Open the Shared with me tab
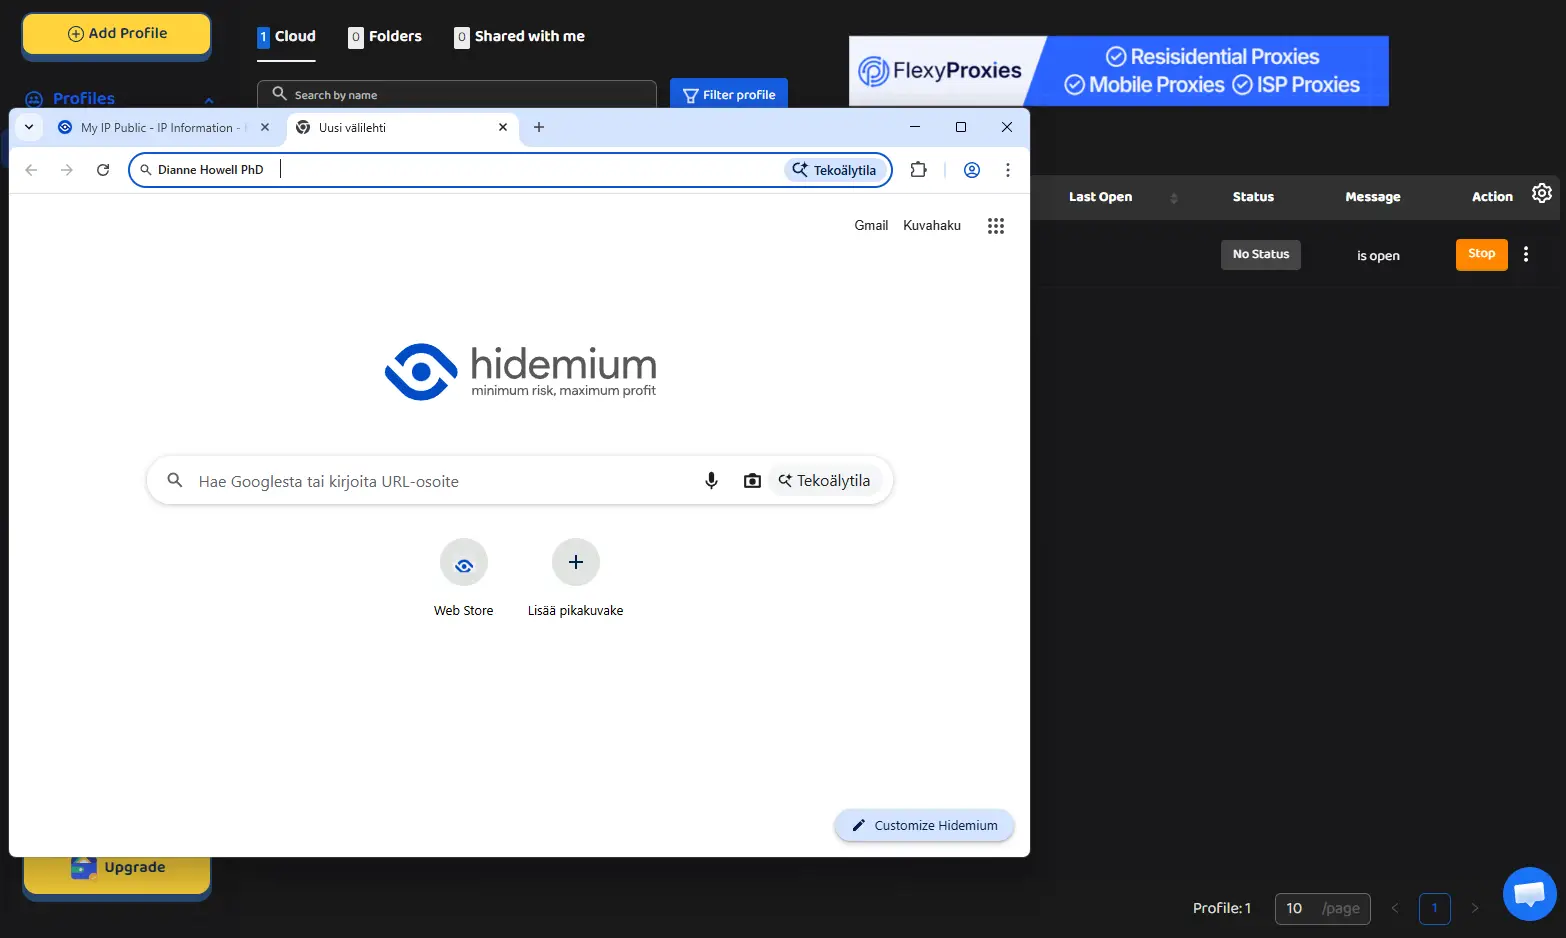 click(x=519, y=37)
